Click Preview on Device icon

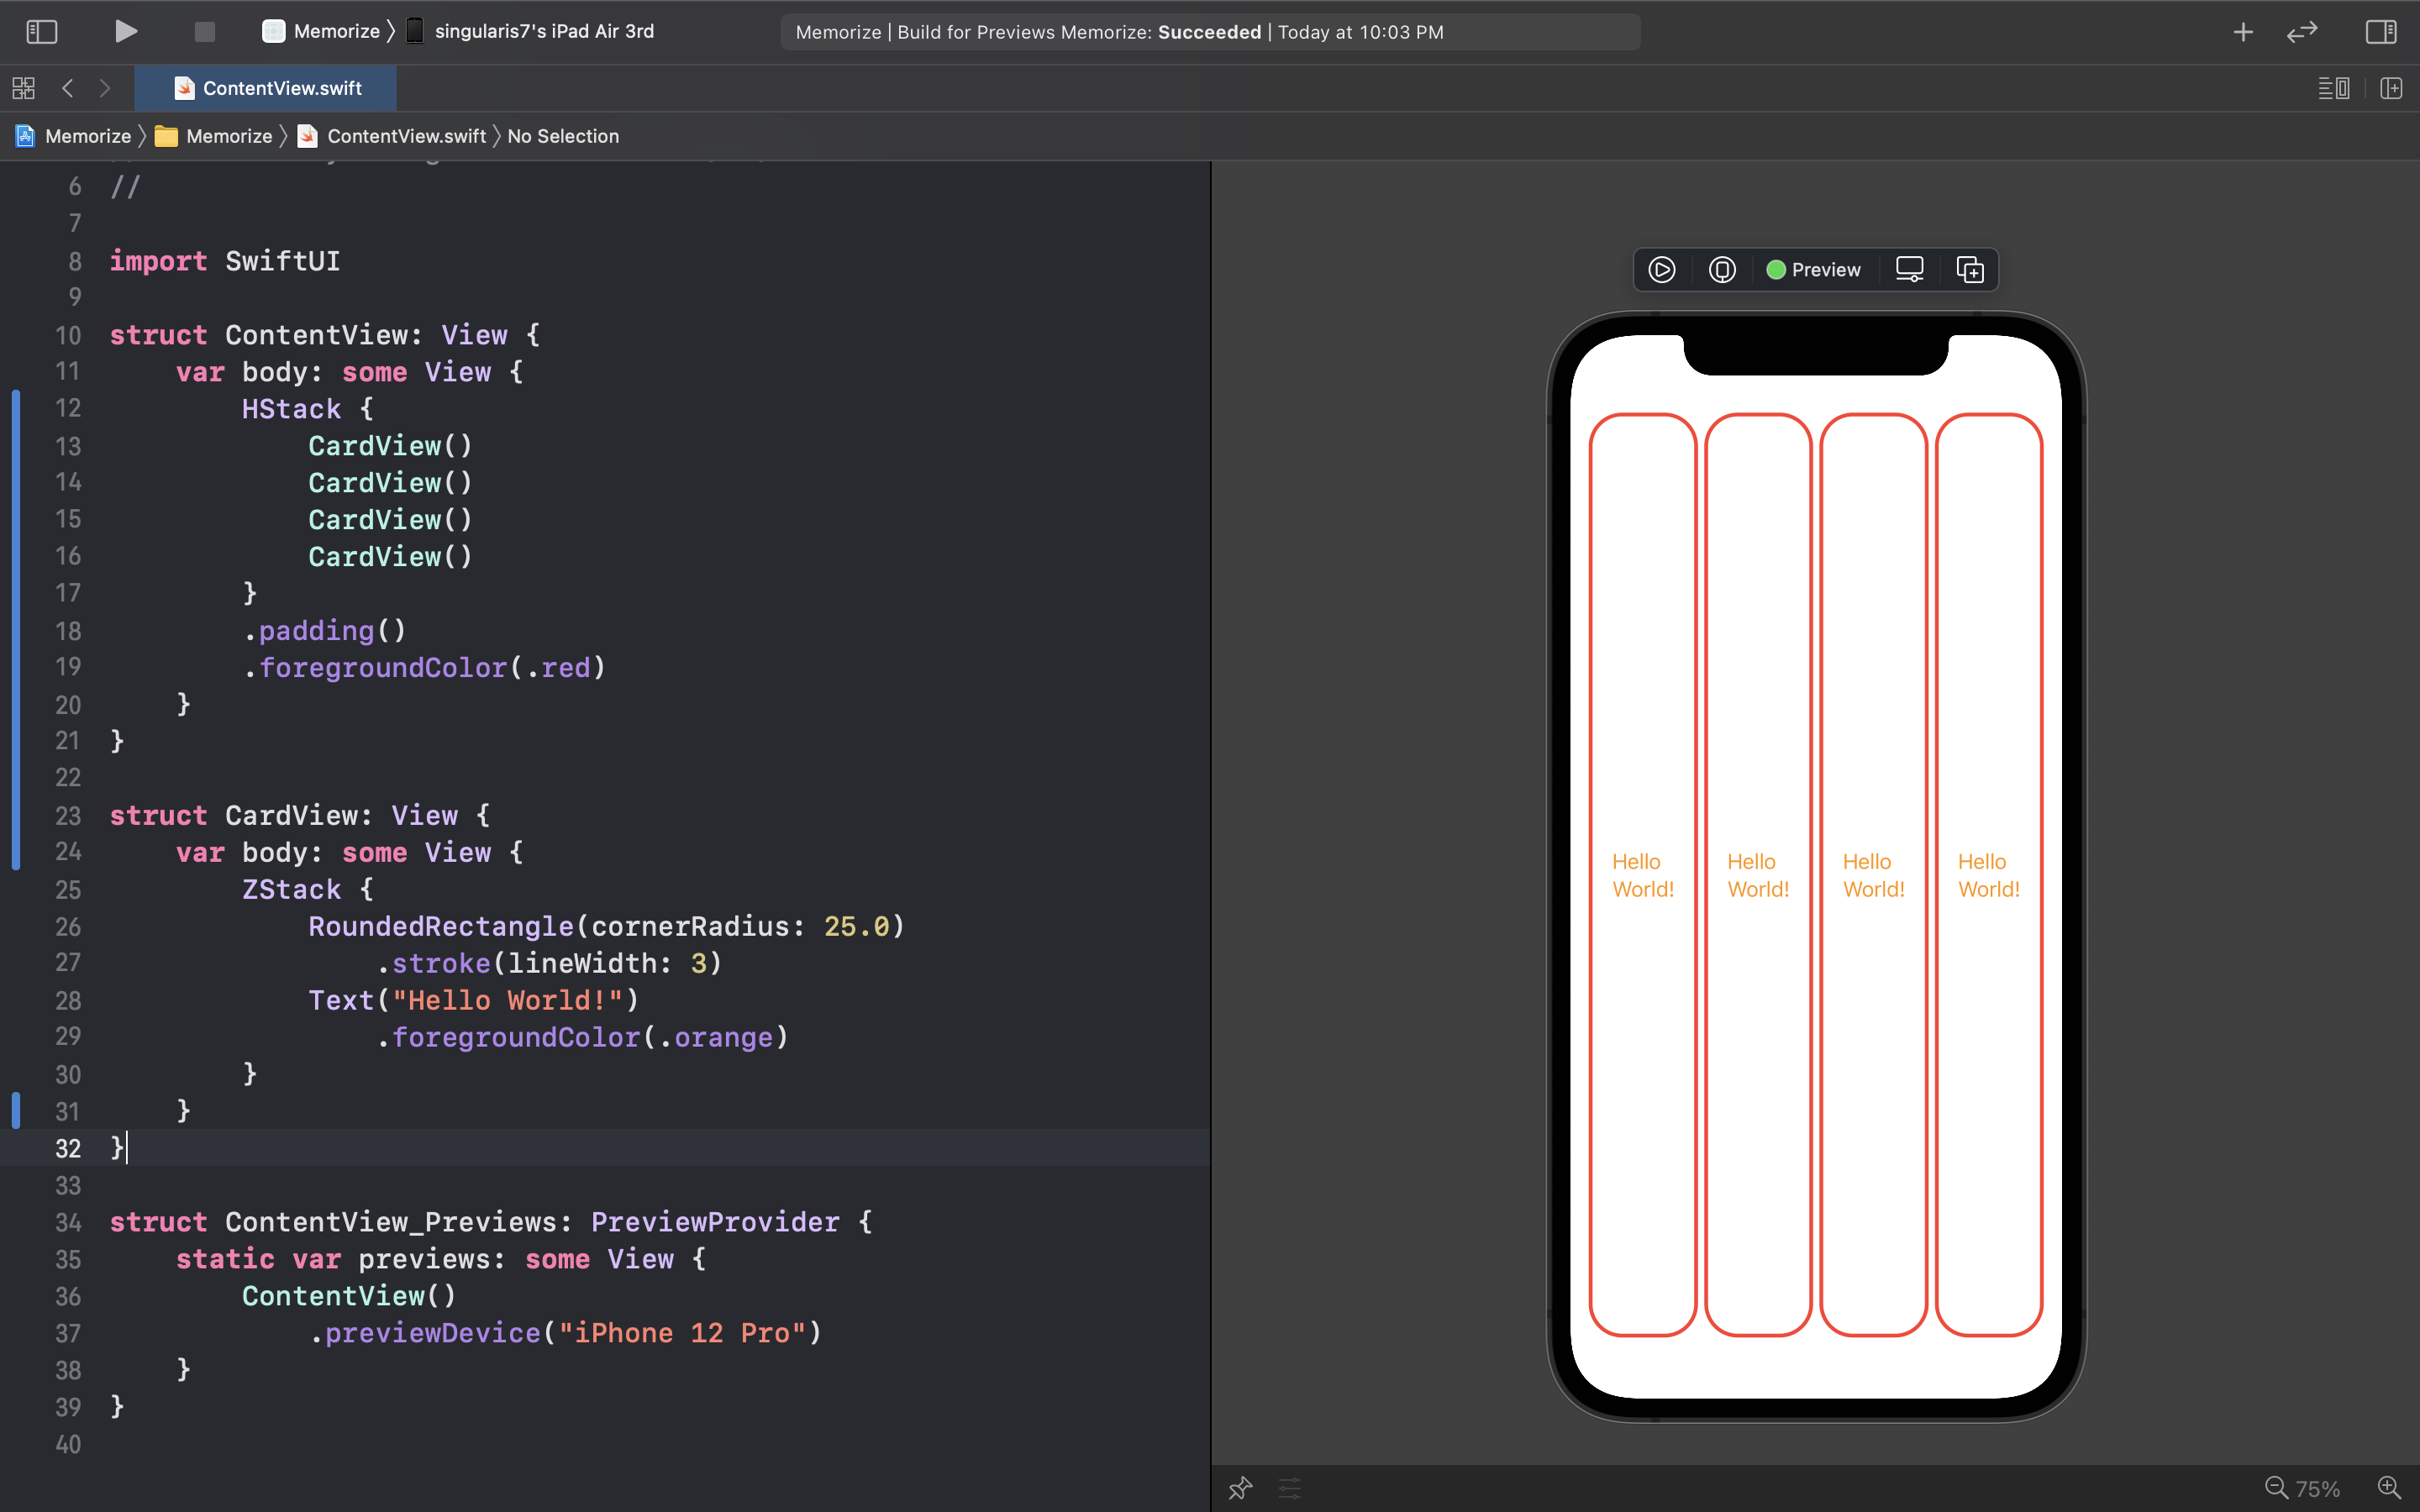point(1722,270)
